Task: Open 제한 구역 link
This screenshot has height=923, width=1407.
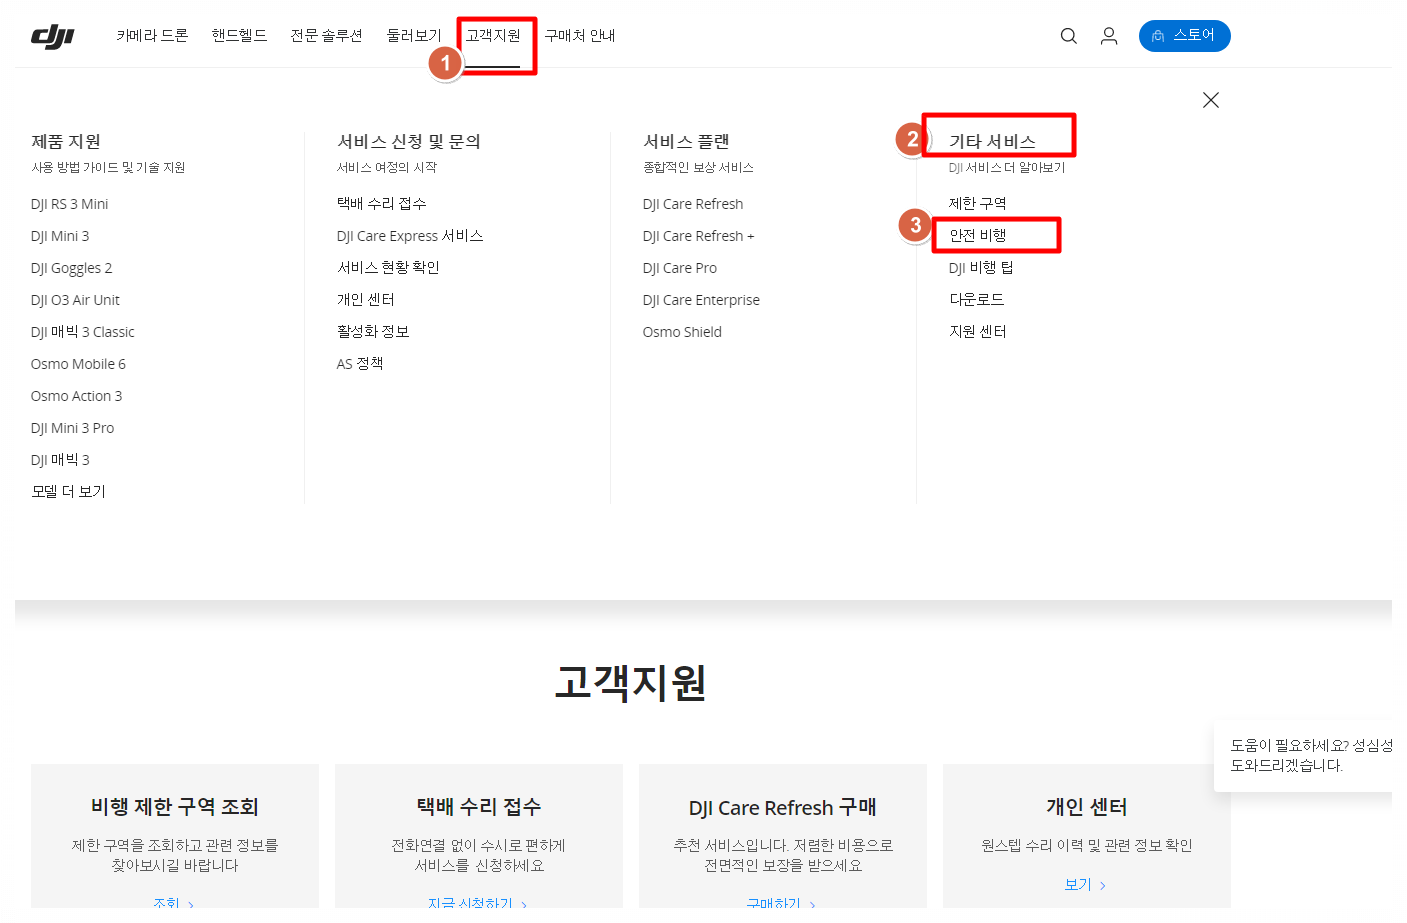Action: (977, 204)
